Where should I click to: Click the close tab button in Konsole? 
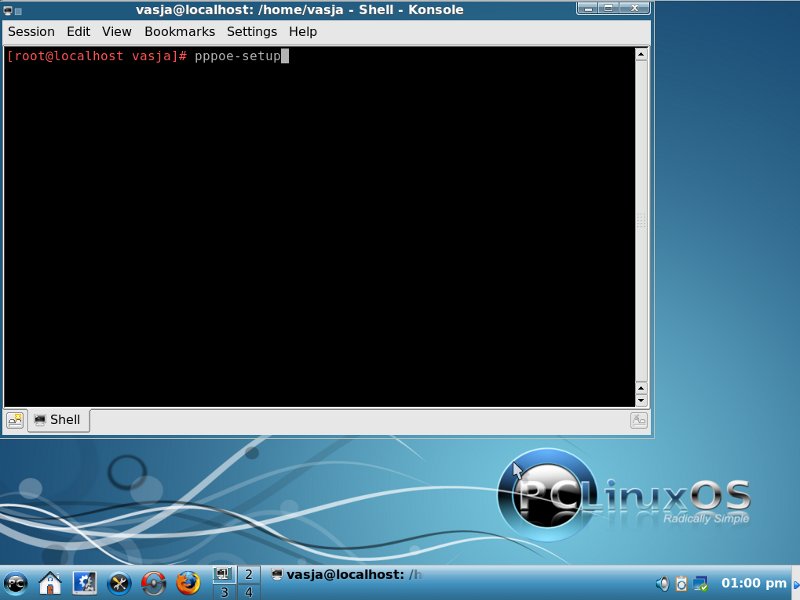(x=639, y=420)
